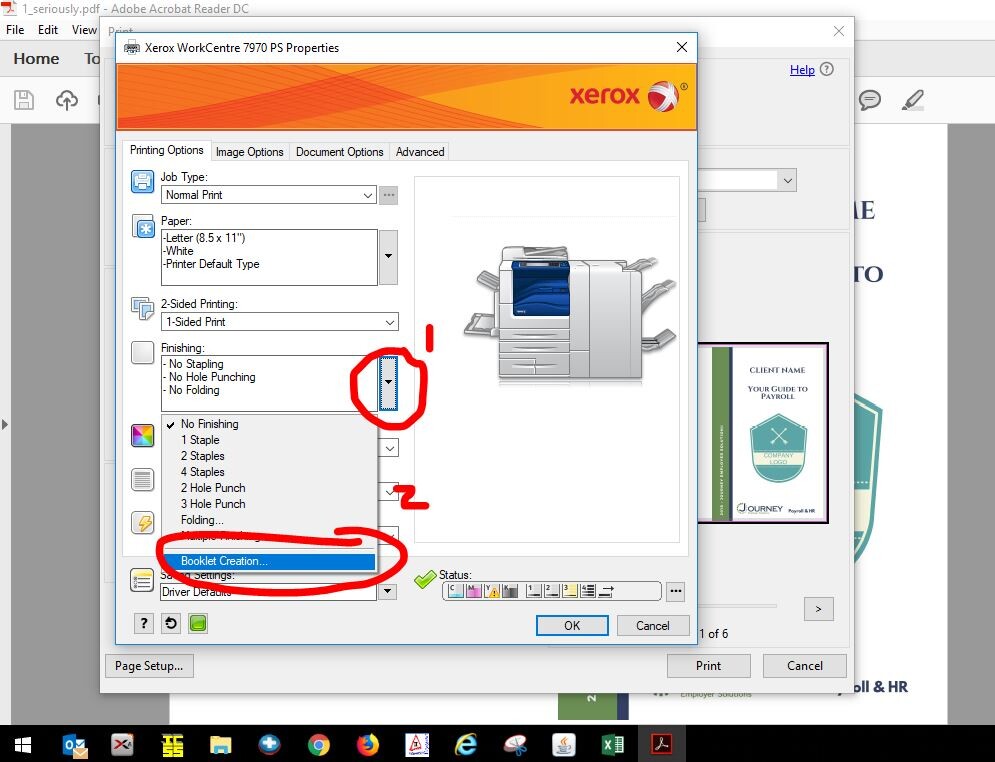The width and height of the screenshot is (995, 762).
Task: Click the Tray 2 status icon
Action: coord(551,591)
